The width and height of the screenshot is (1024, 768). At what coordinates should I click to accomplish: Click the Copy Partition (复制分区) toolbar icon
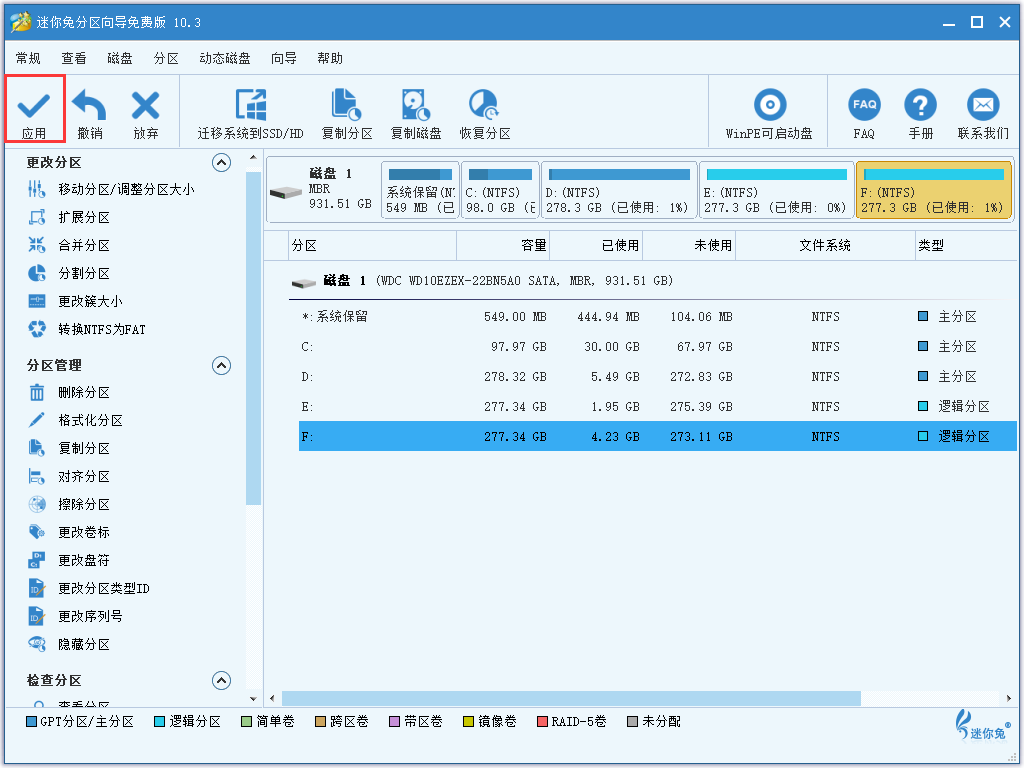coord(346,104)
